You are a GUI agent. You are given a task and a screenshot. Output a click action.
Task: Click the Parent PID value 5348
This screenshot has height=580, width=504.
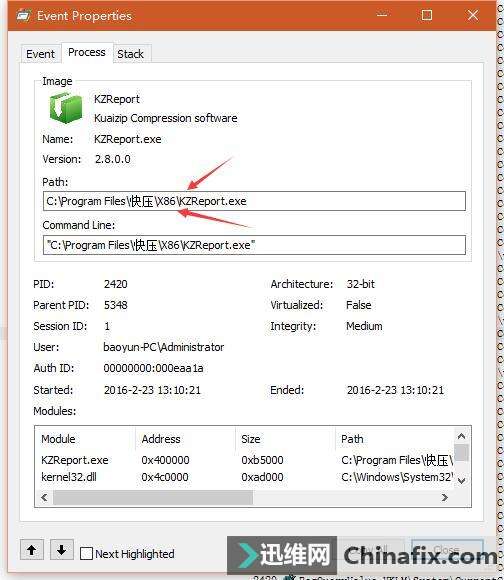coord(116,305)
